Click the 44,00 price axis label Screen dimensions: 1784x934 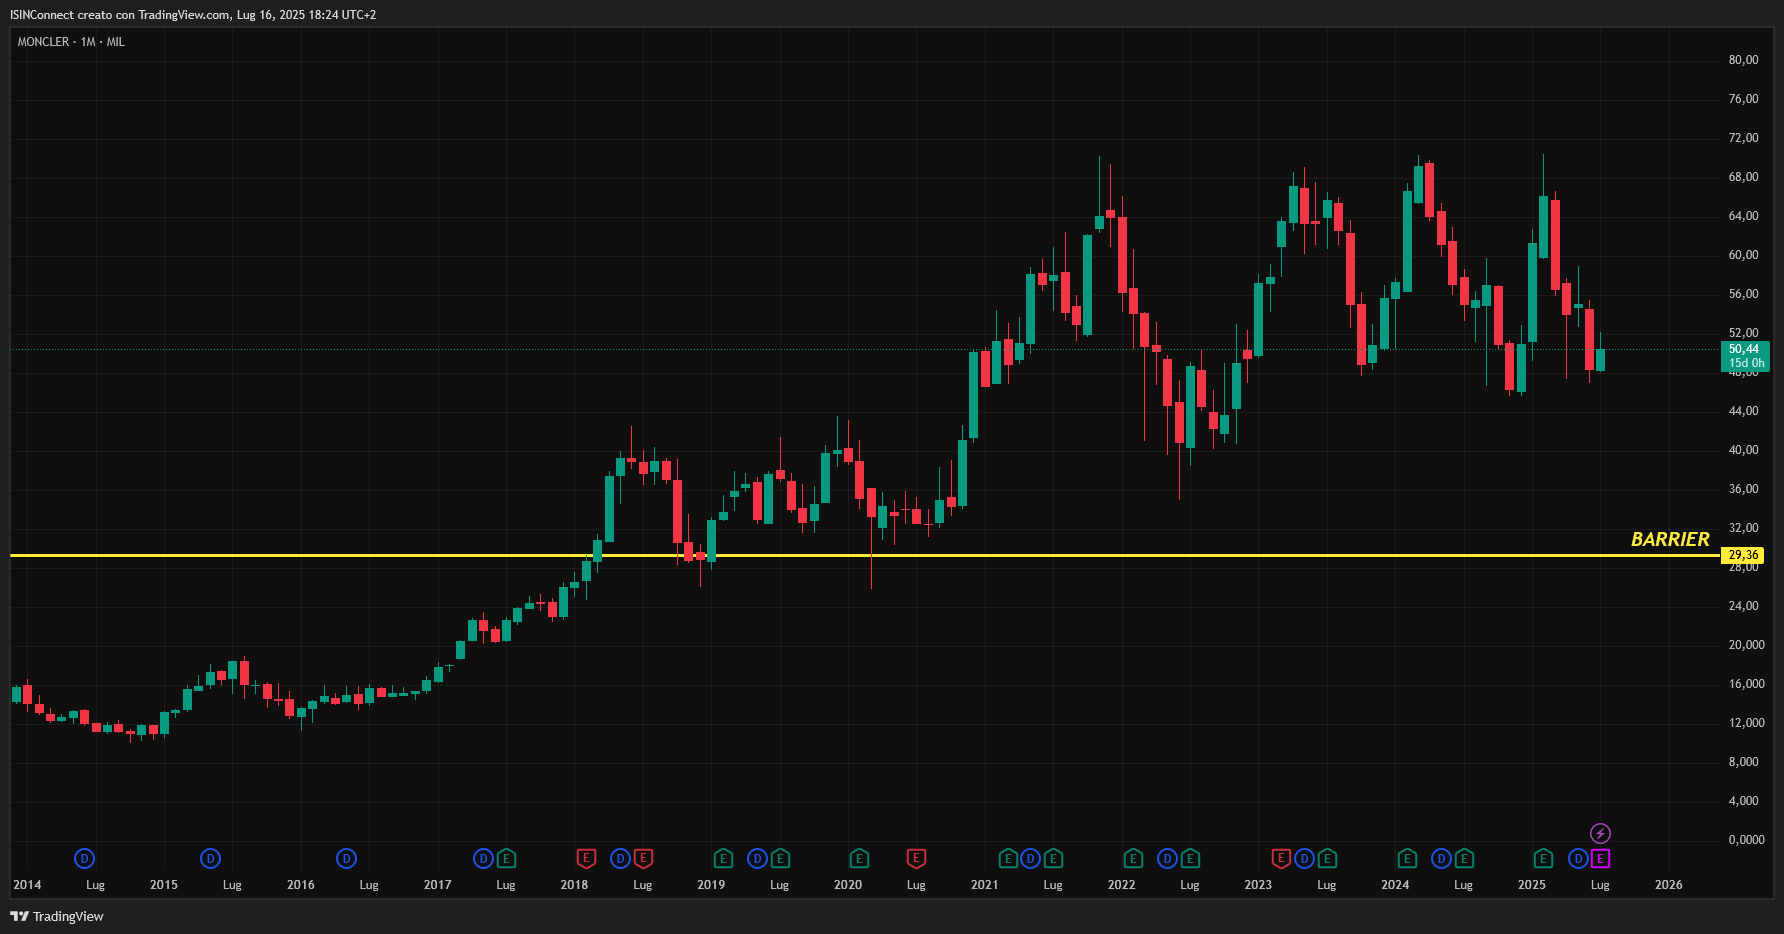click(1743, 411)
